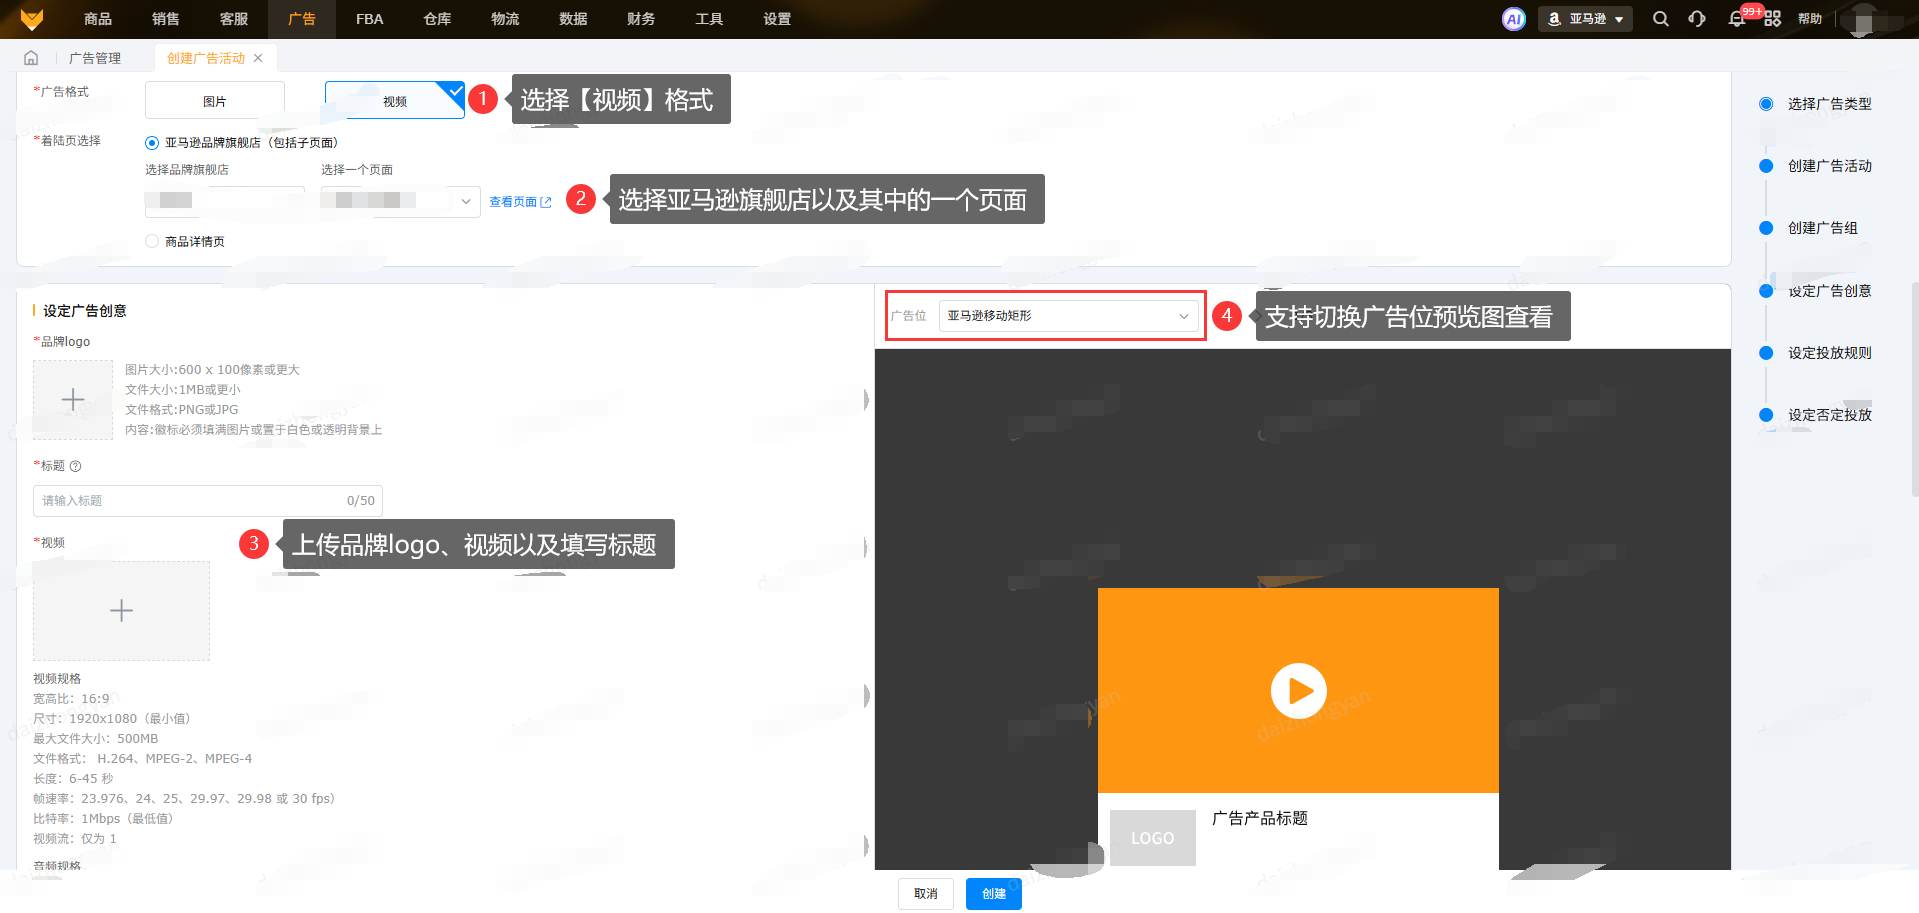
Task: Open the 商品 menu
Action: (x=98, y=19)
